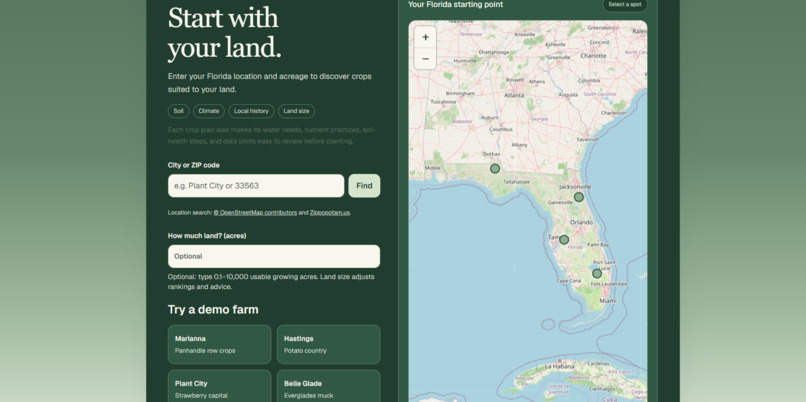Focus the acres input field
806x402 pixels.
click(274, 256)
